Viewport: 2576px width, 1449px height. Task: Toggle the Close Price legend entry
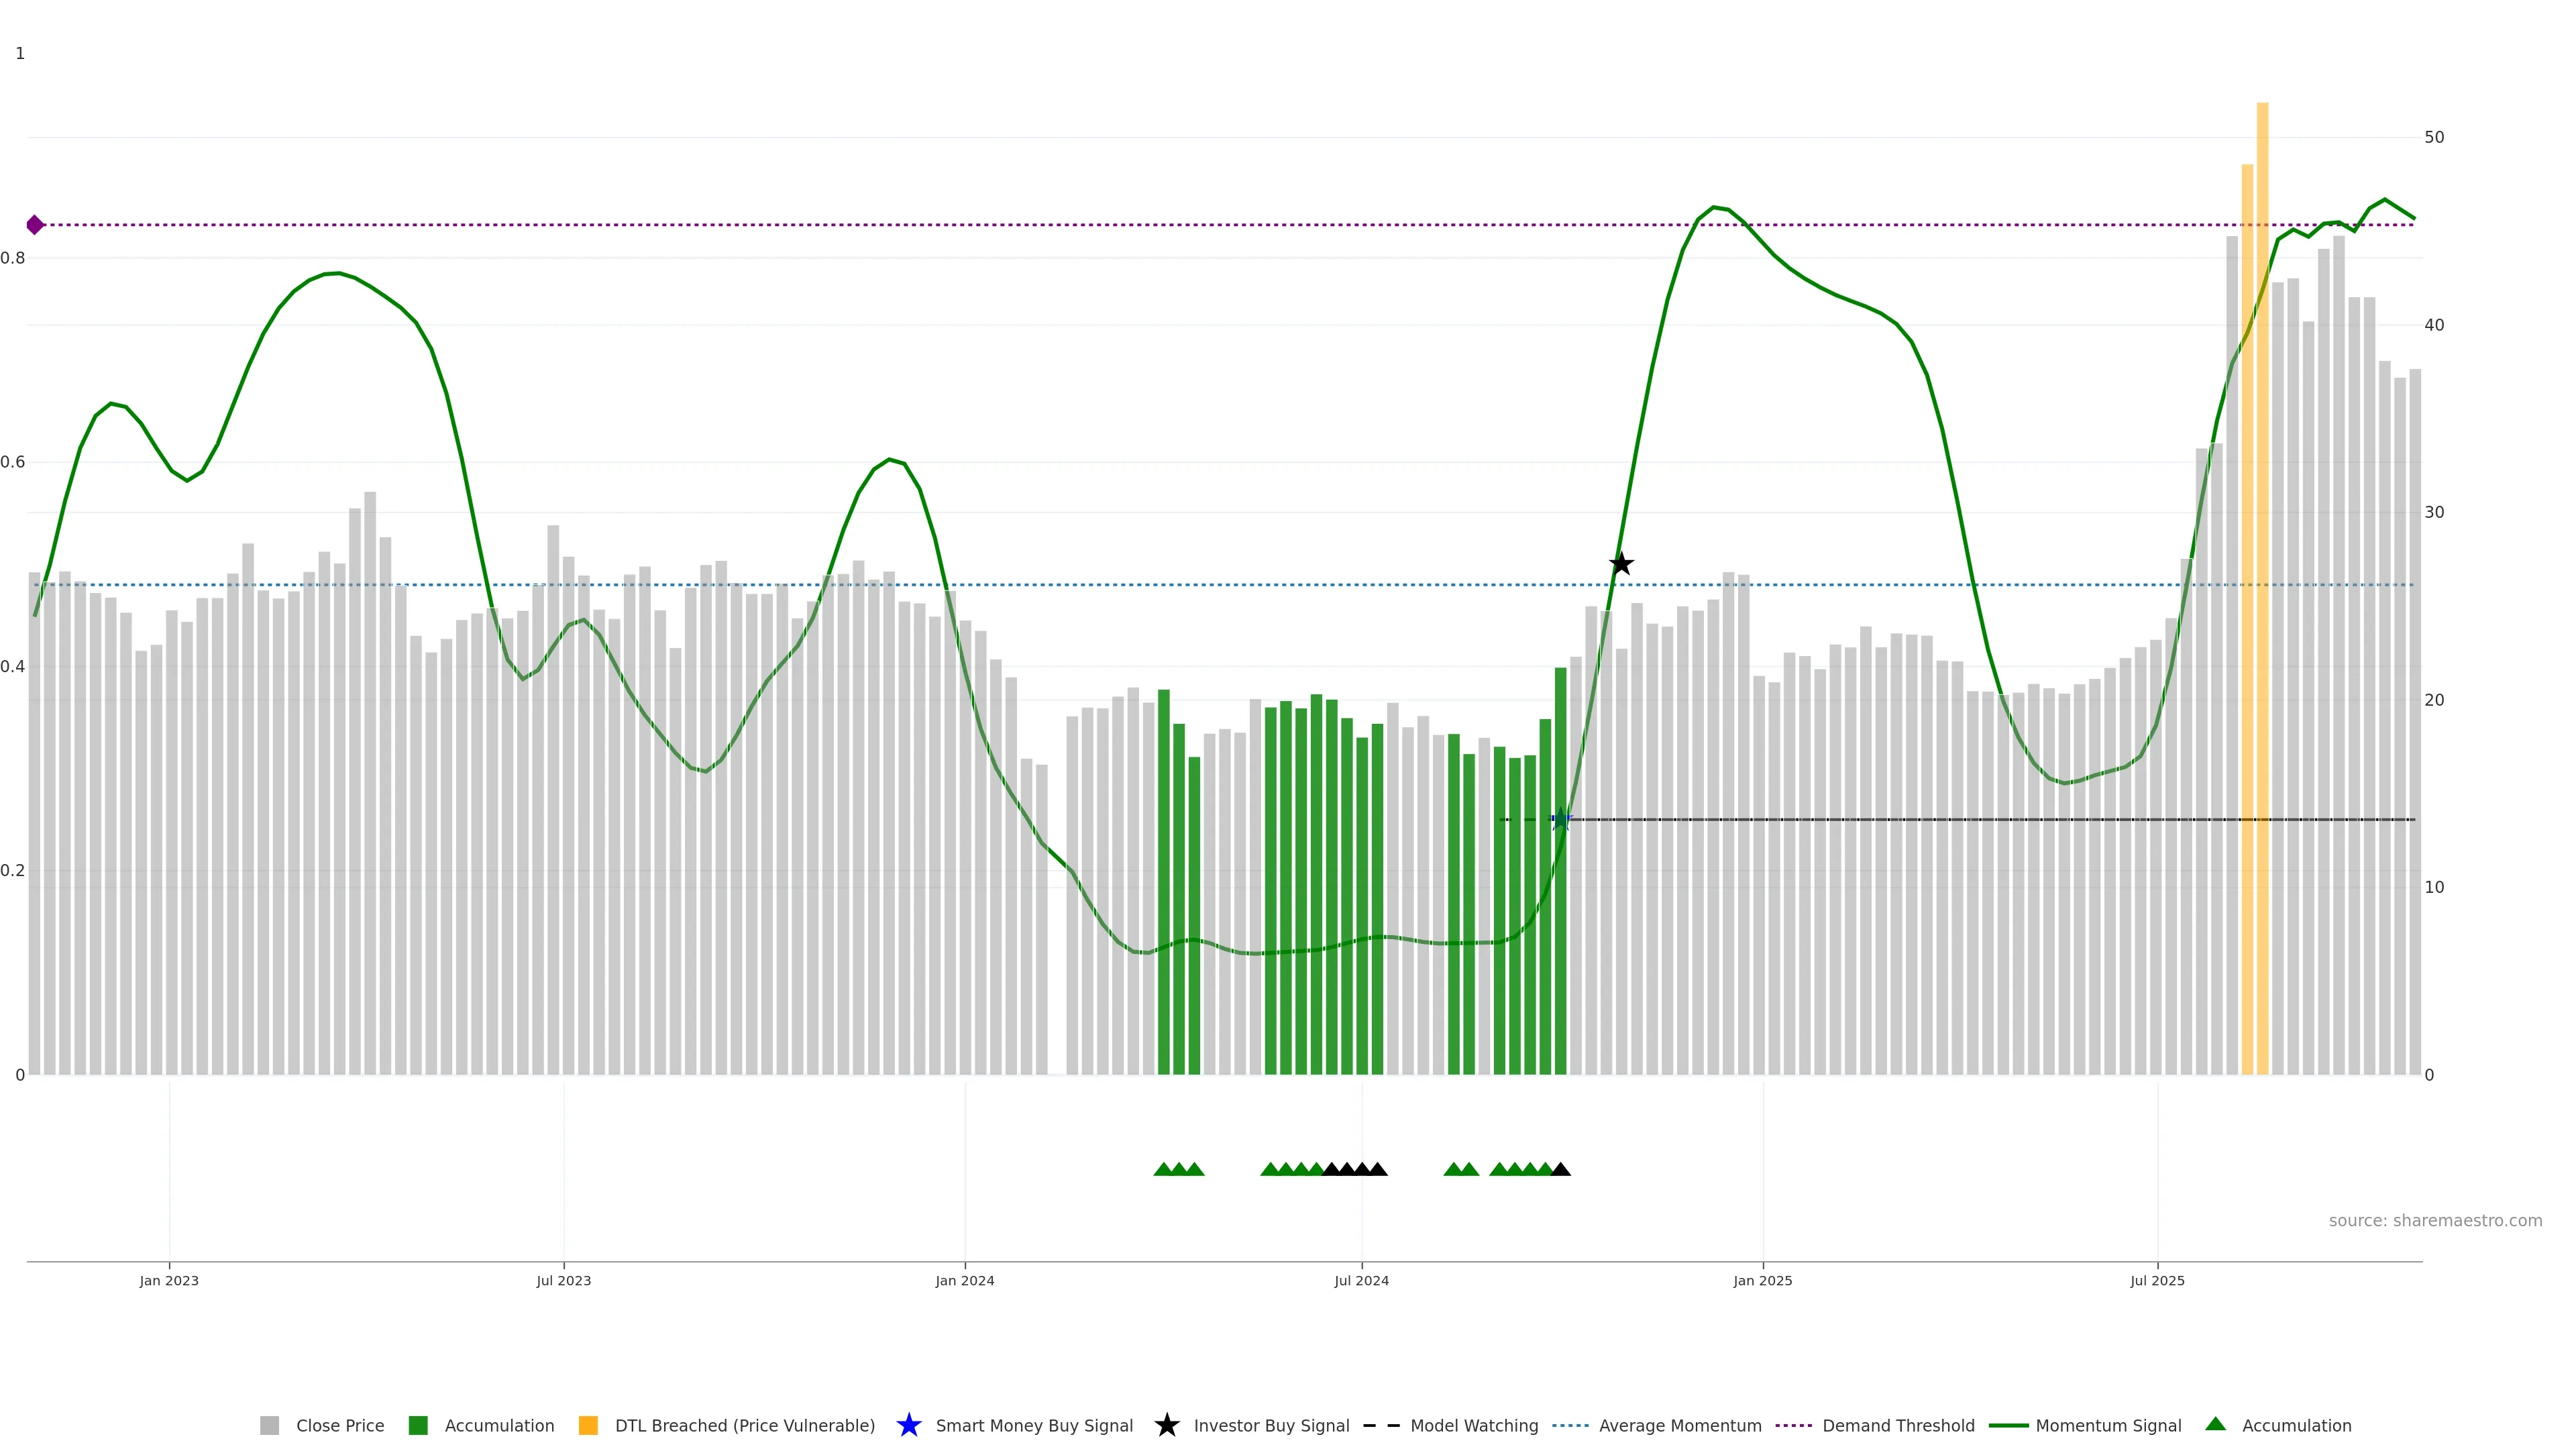pyautogui.click(x=339, y=1425)
